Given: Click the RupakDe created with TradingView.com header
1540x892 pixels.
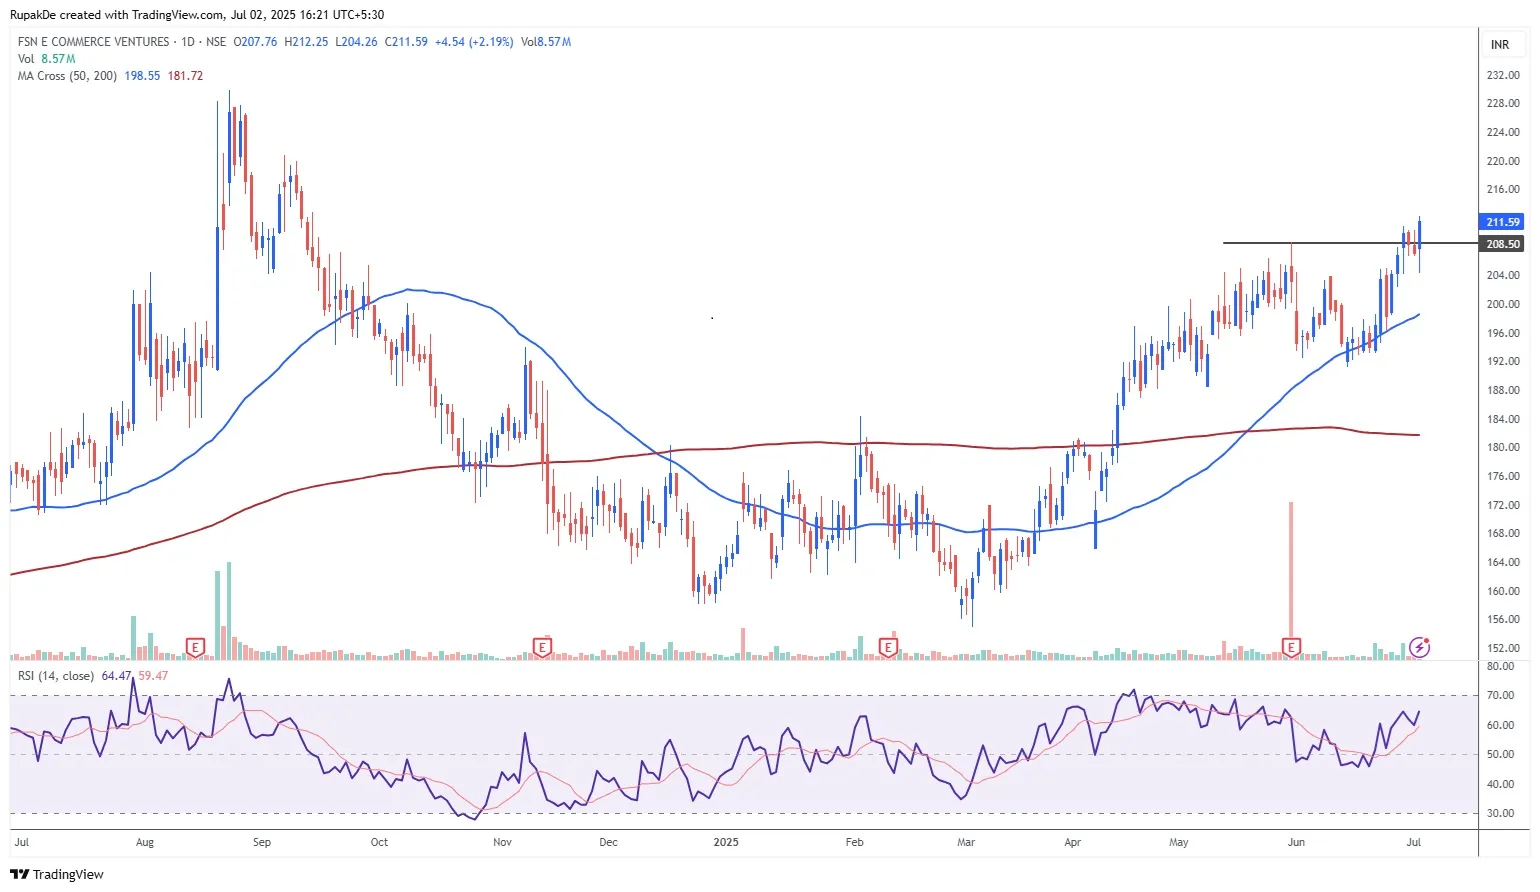Looking at the screenshot, I should 197,15.
